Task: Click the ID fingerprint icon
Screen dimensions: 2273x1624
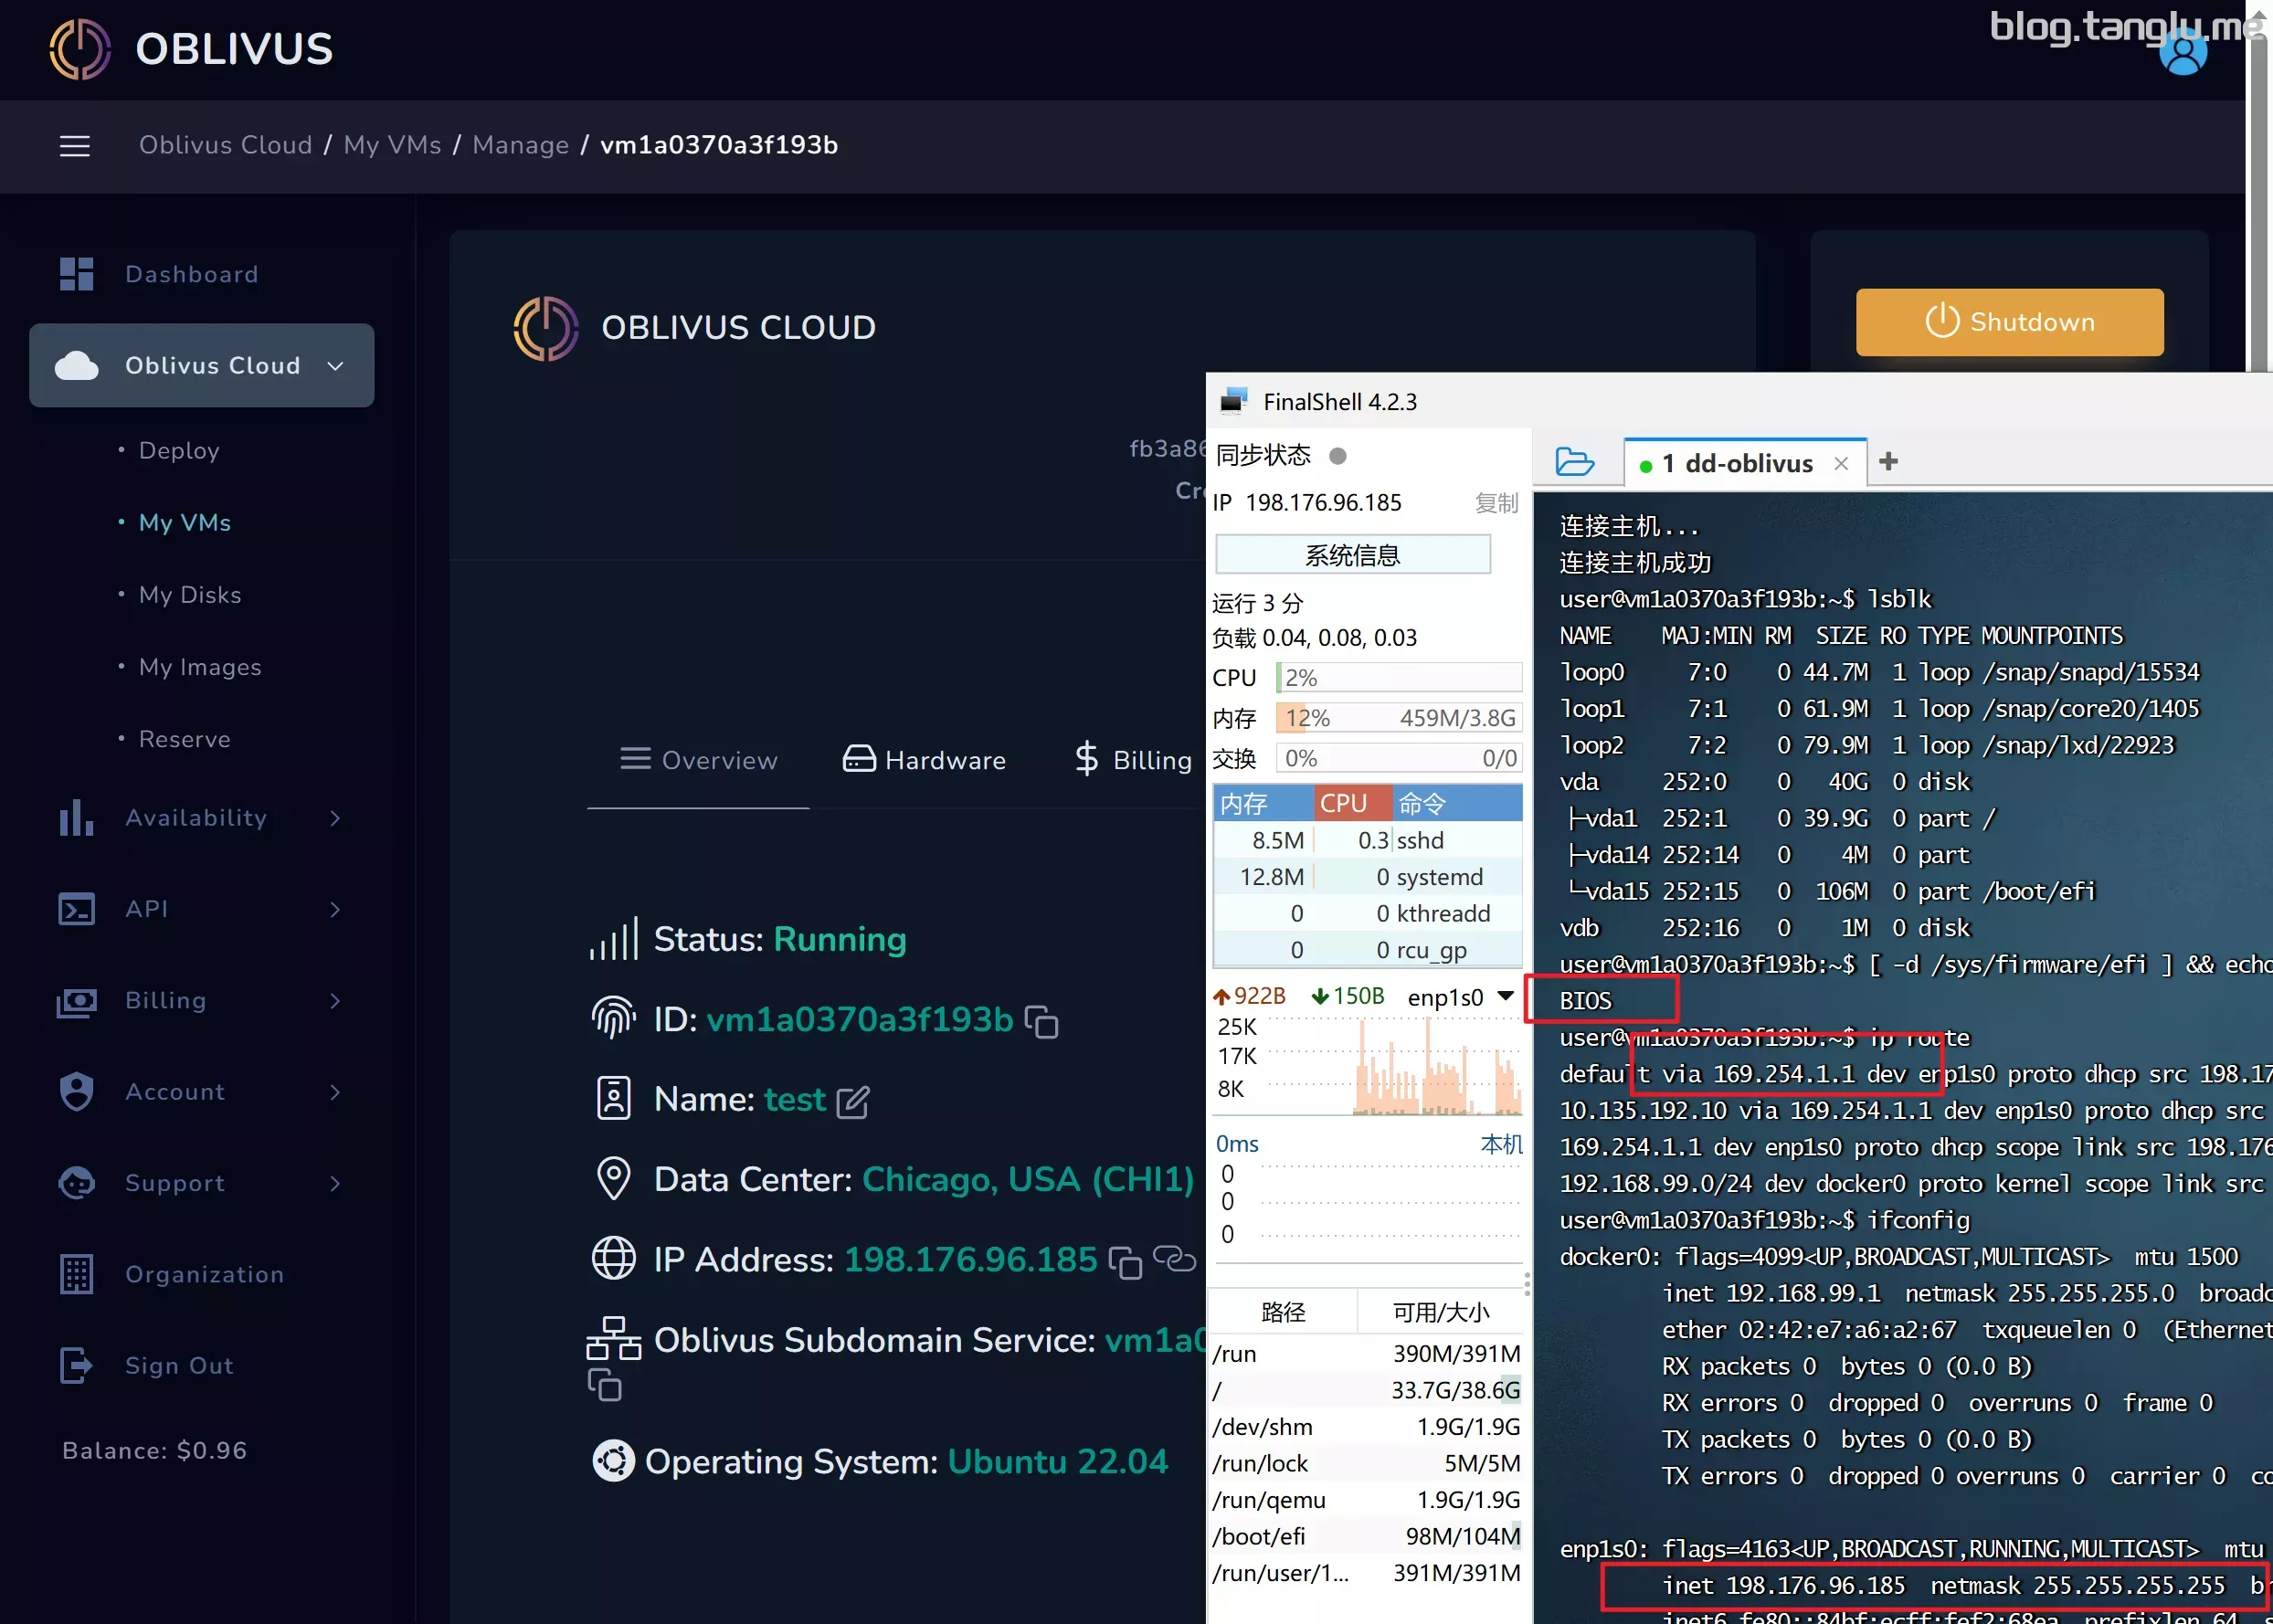Action: tap(613, 1018)
